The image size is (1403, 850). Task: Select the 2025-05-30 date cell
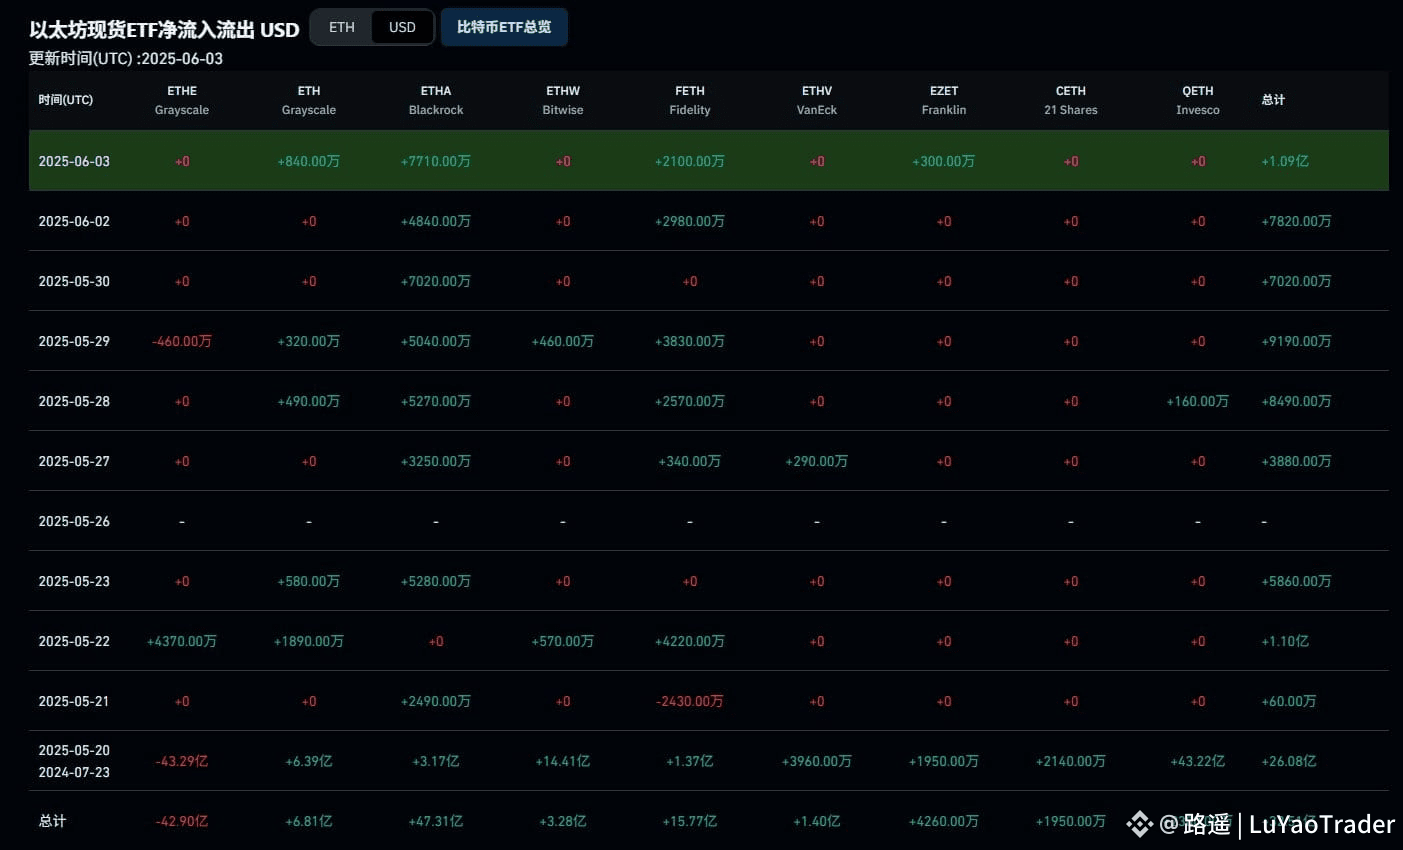74,281
